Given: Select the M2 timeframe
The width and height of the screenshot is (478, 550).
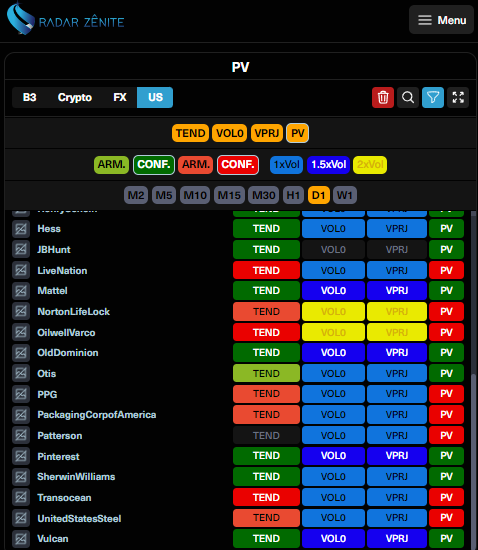Looking at the screenshot, I should click(136, 195).
